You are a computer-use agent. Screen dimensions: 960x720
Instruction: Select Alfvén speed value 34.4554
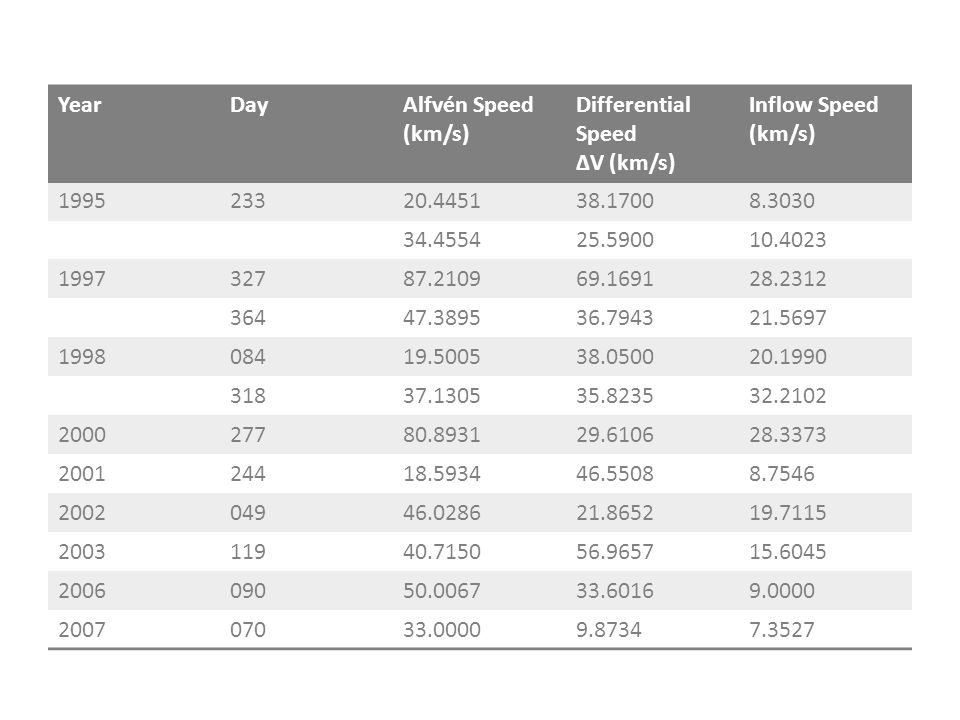pyautogui.click(x=441, y=239)
